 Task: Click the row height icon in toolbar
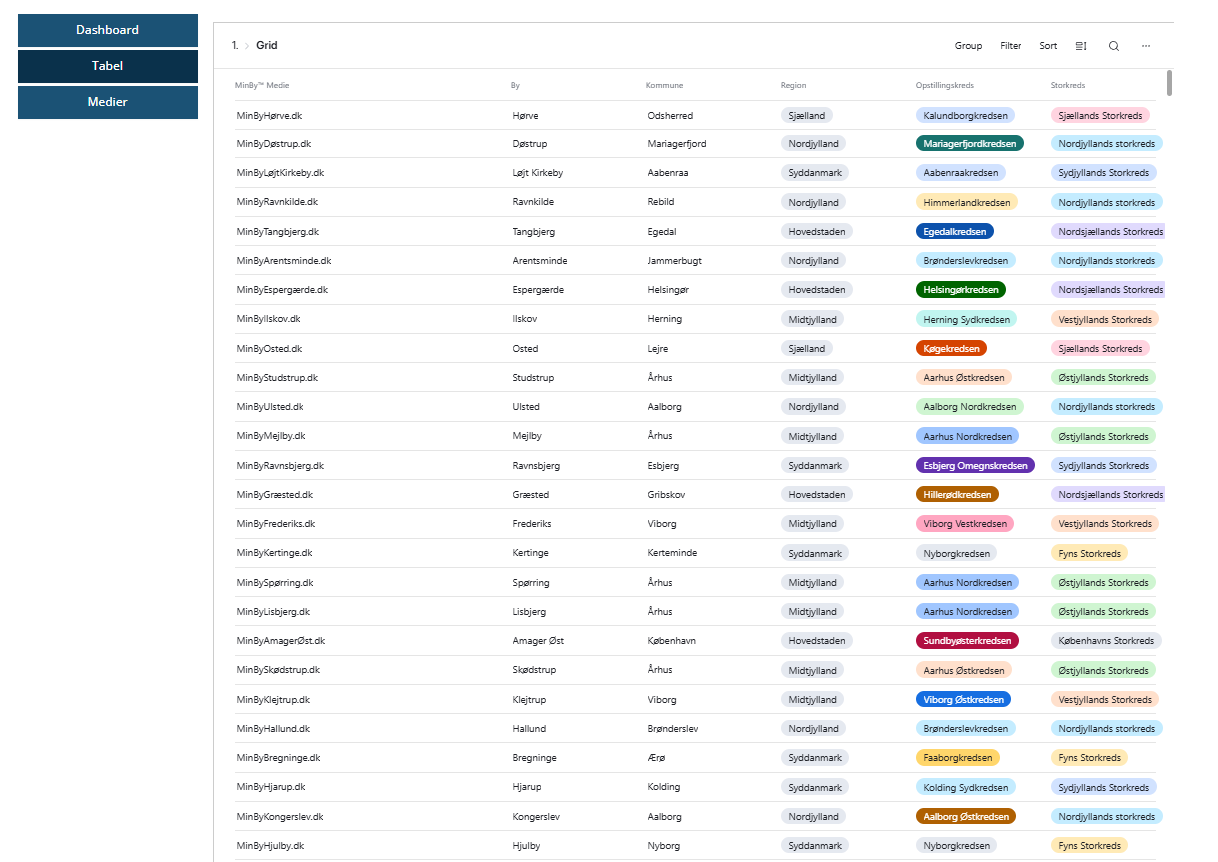click(x=1081, y=46)
